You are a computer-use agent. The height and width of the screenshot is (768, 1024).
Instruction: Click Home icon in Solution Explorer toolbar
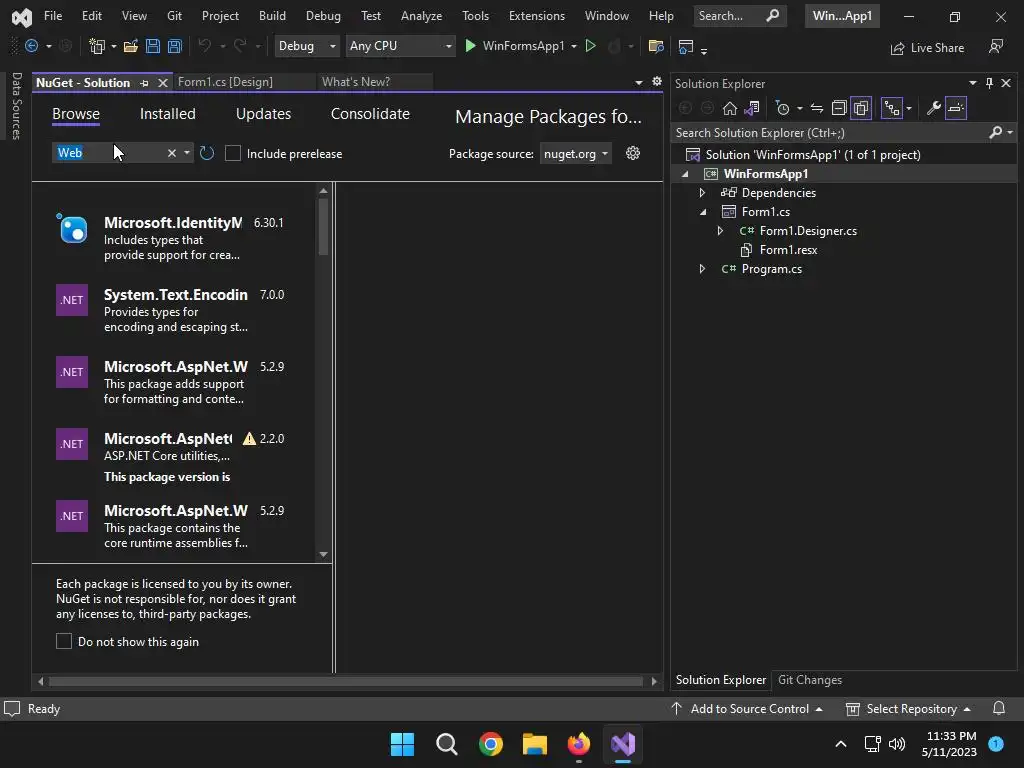point(729,108)
